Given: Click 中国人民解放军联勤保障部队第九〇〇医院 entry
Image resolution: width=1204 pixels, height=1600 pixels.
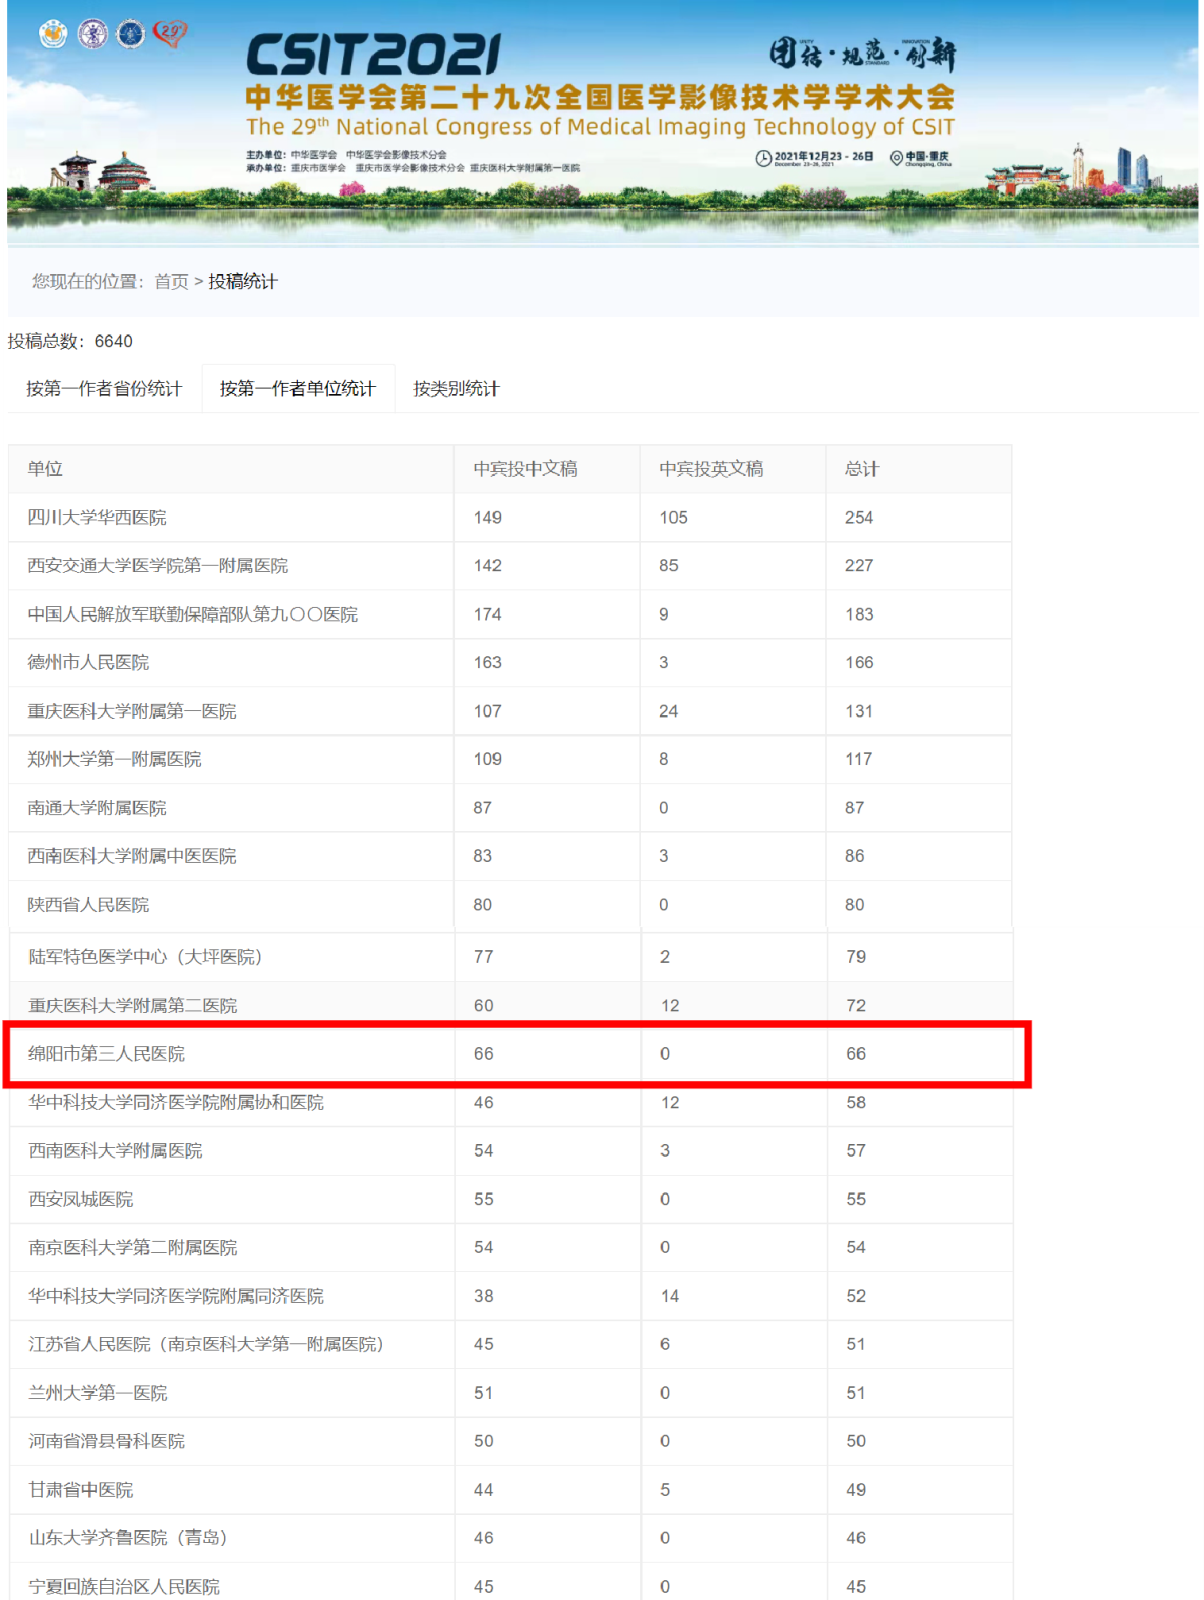Looking at the screenshot, I should coord(192,615).
